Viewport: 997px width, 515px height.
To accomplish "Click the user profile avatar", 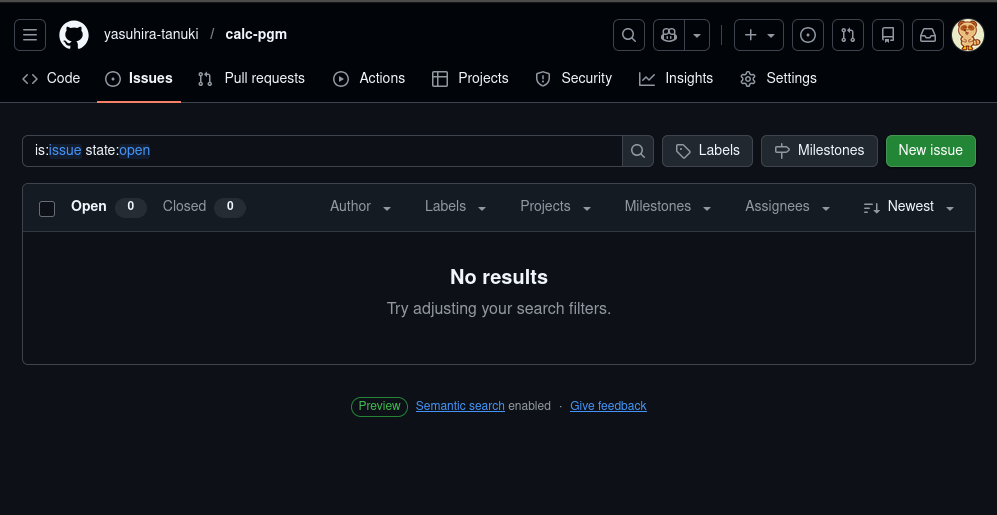I will [967, 35].
